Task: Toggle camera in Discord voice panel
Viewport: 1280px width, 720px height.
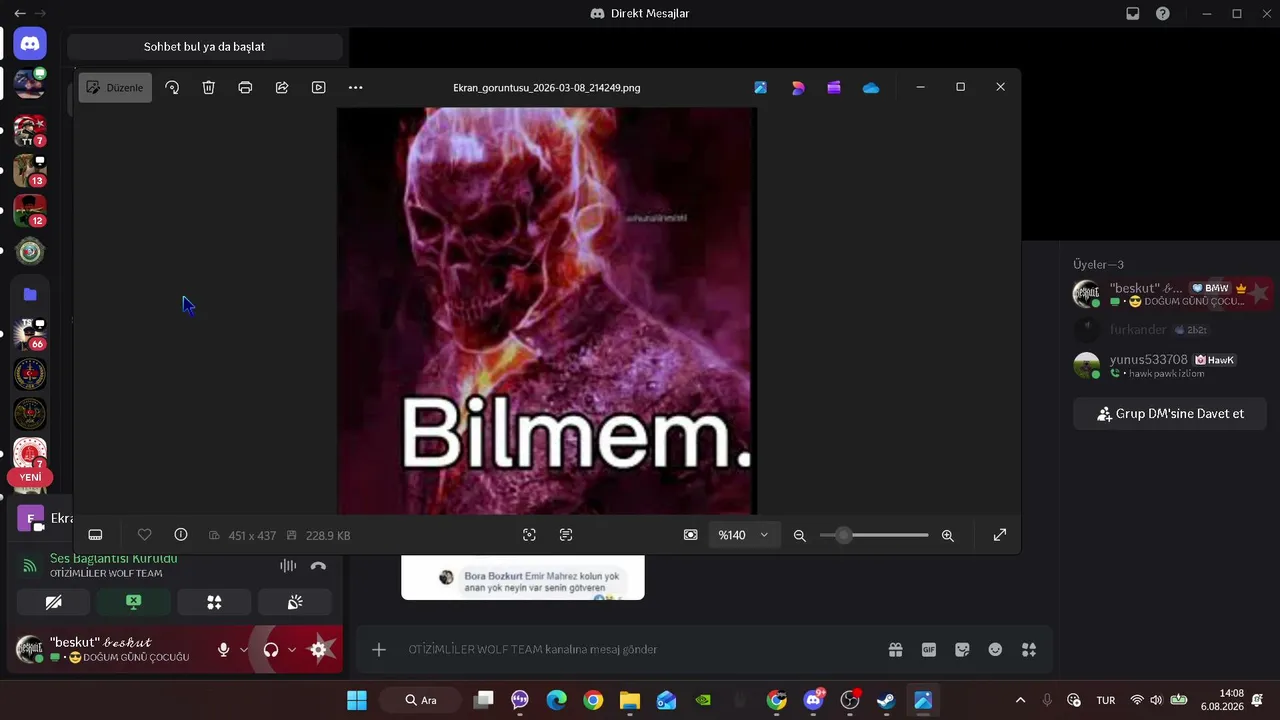Action: tap(54, 602)
